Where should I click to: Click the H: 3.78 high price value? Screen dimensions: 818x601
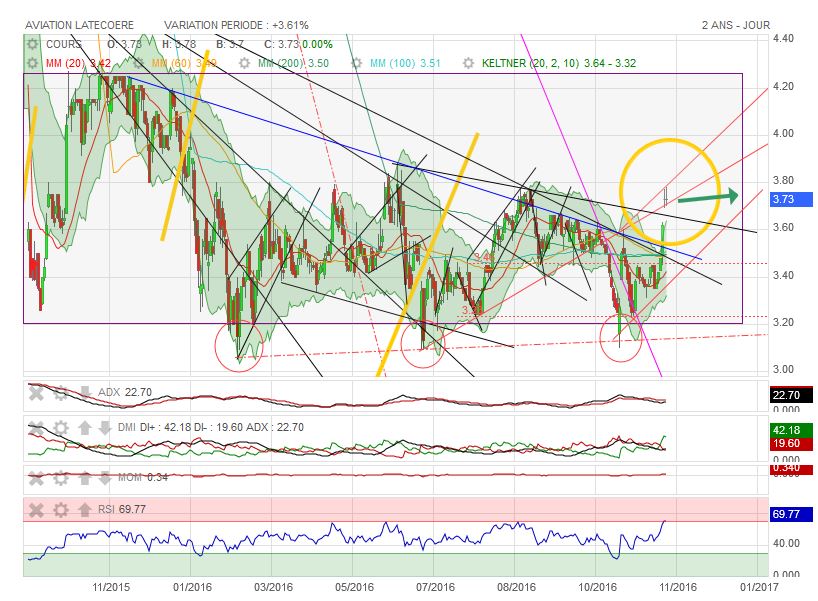(179, 44)
